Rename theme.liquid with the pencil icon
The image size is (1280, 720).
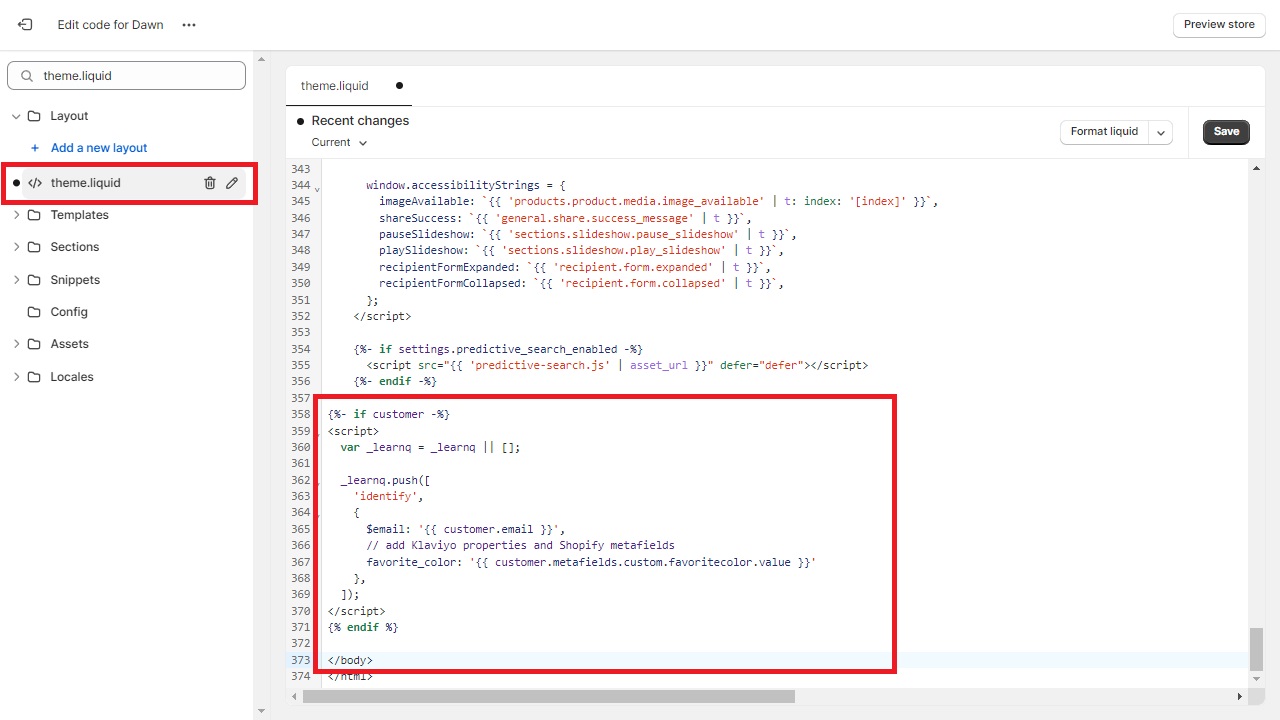tap(232, 183)
